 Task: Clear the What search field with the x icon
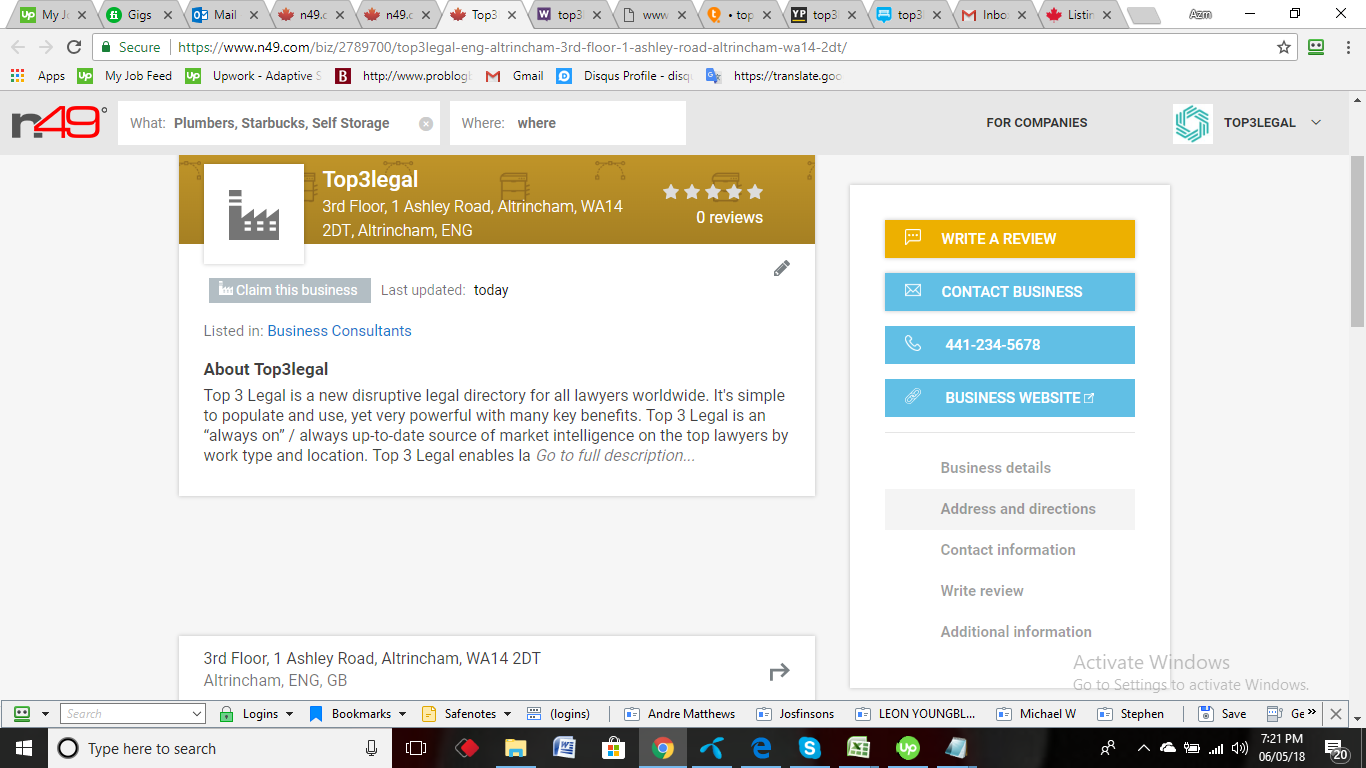click(x=424, y=122)
